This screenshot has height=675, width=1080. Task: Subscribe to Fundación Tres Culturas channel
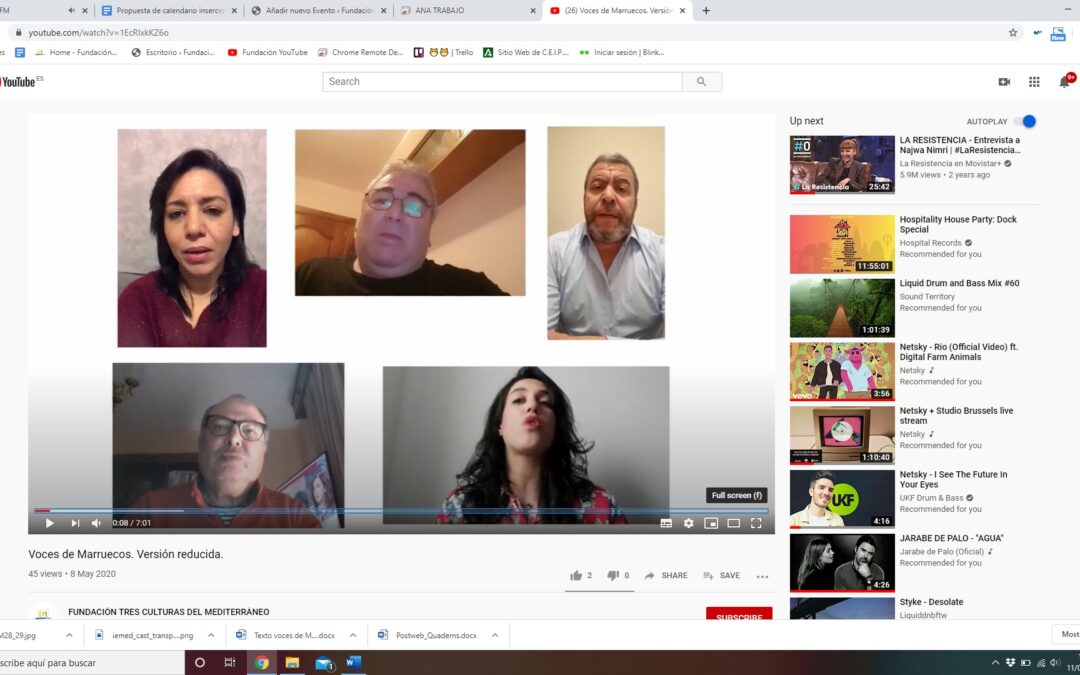[x=738, y=614]
